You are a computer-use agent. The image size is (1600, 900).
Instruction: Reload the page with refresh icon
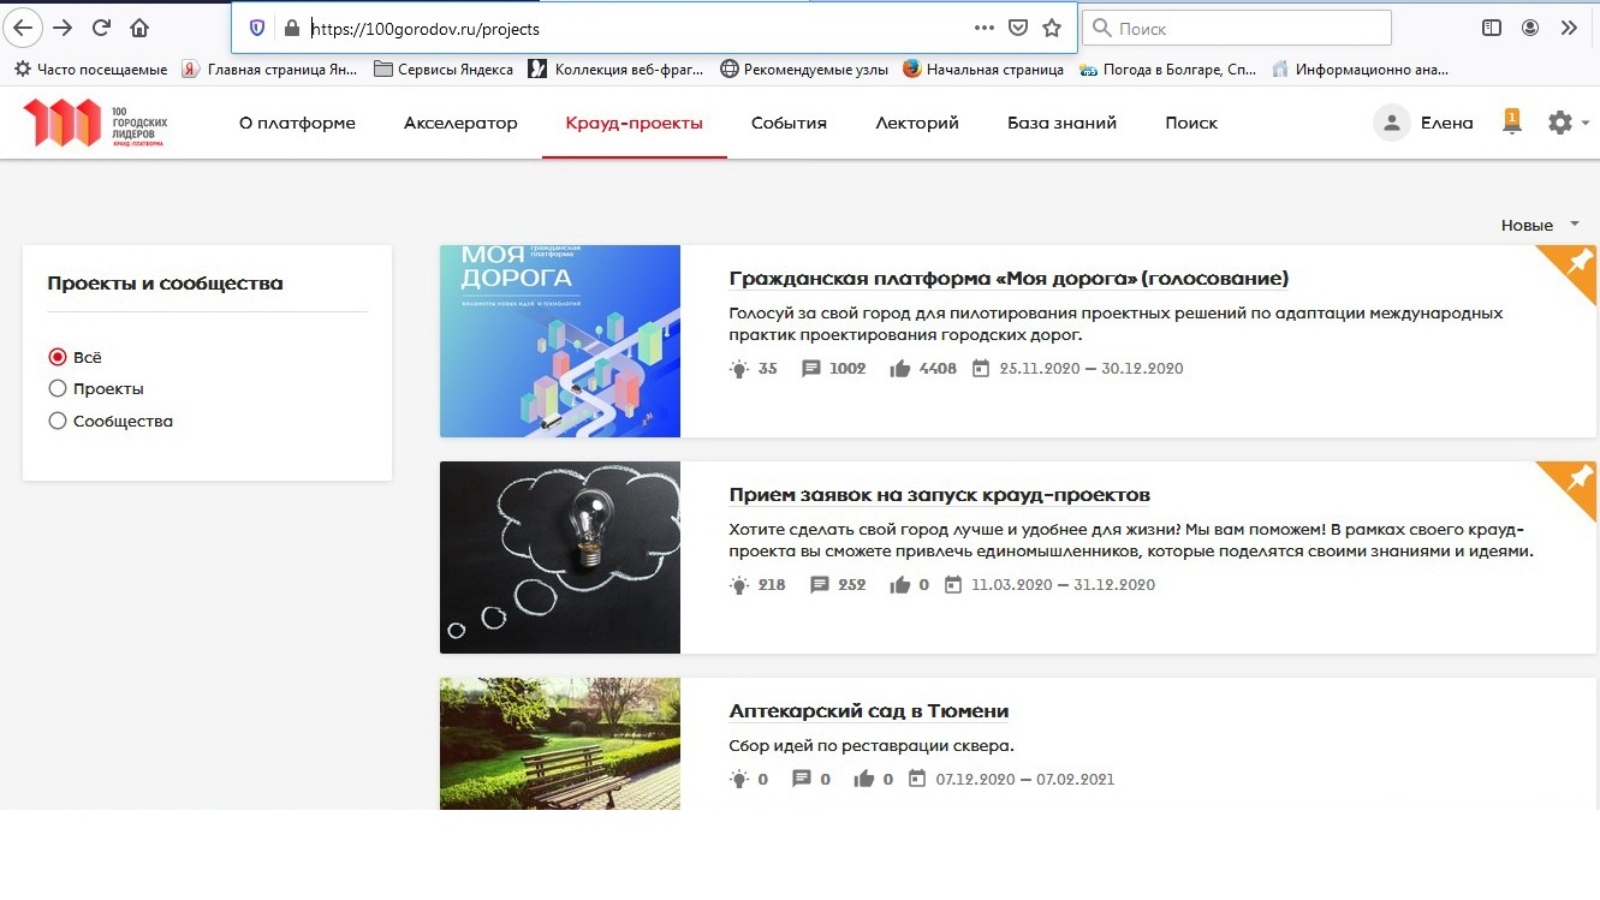(101, 28)
